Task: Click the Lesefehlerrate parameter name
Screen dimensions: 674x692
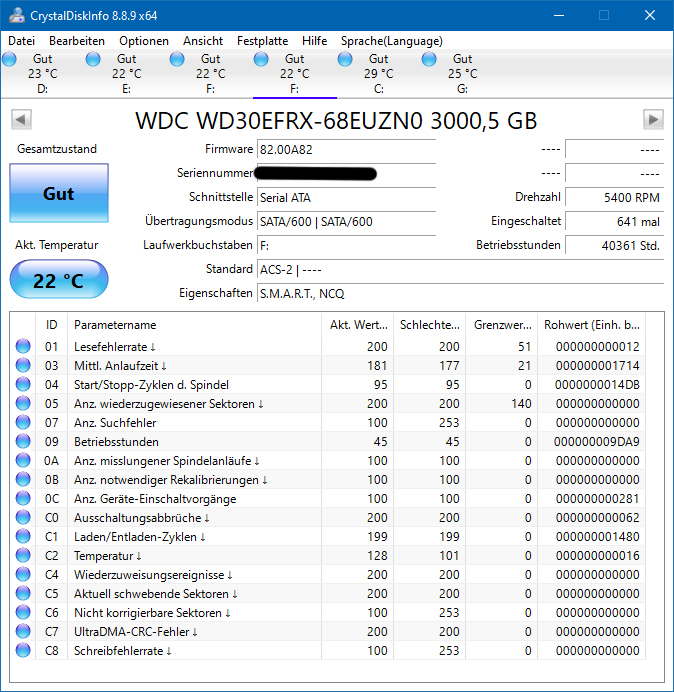Action: click(110, 347)
